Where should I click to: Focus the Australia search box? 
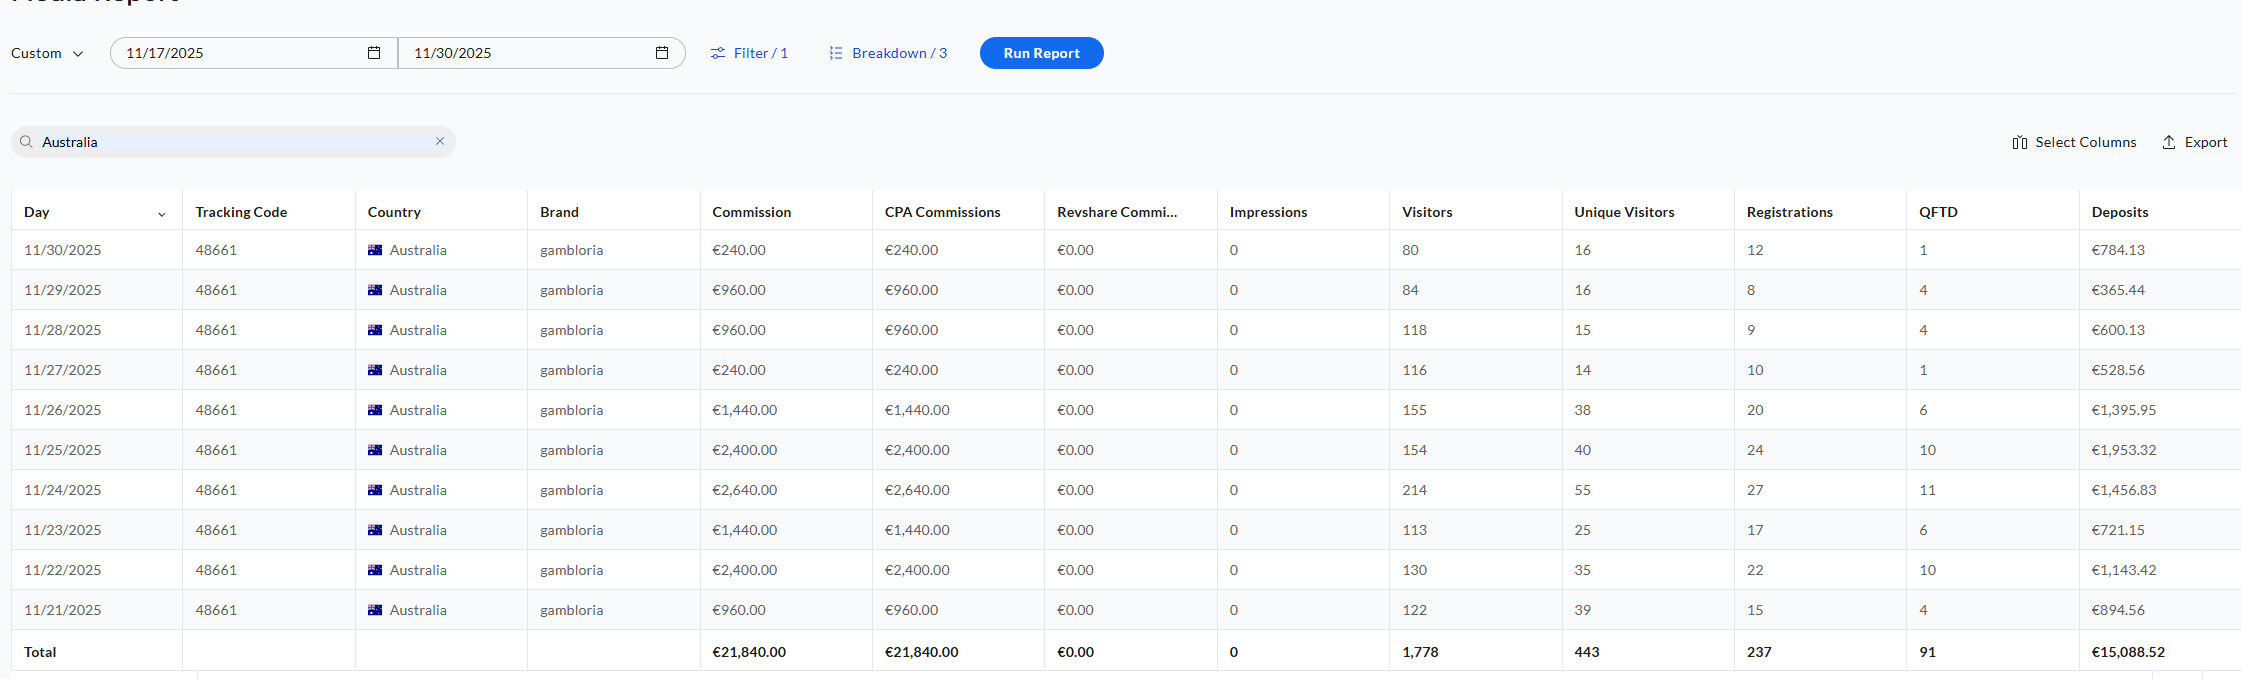point(232,142)
